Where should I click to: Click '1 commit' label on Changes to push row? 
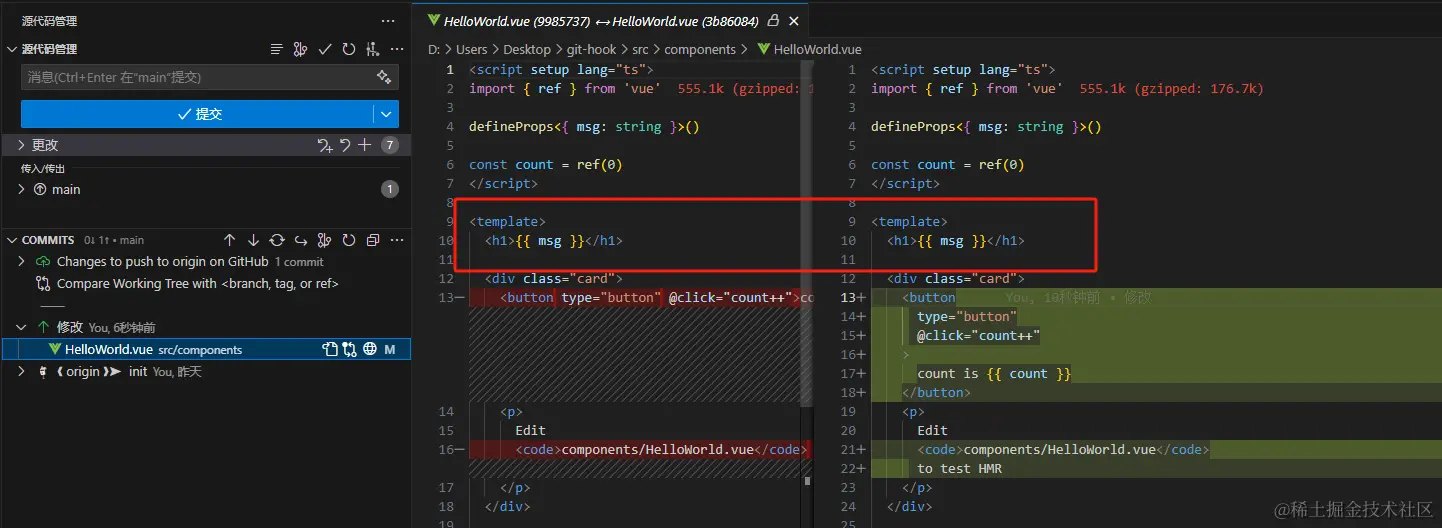(299, 262)
